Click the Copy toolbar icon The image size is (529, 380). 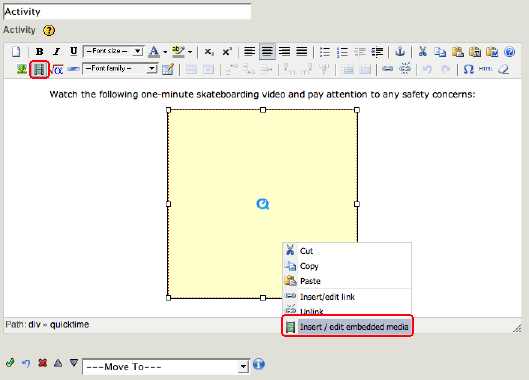pos(440,52)
